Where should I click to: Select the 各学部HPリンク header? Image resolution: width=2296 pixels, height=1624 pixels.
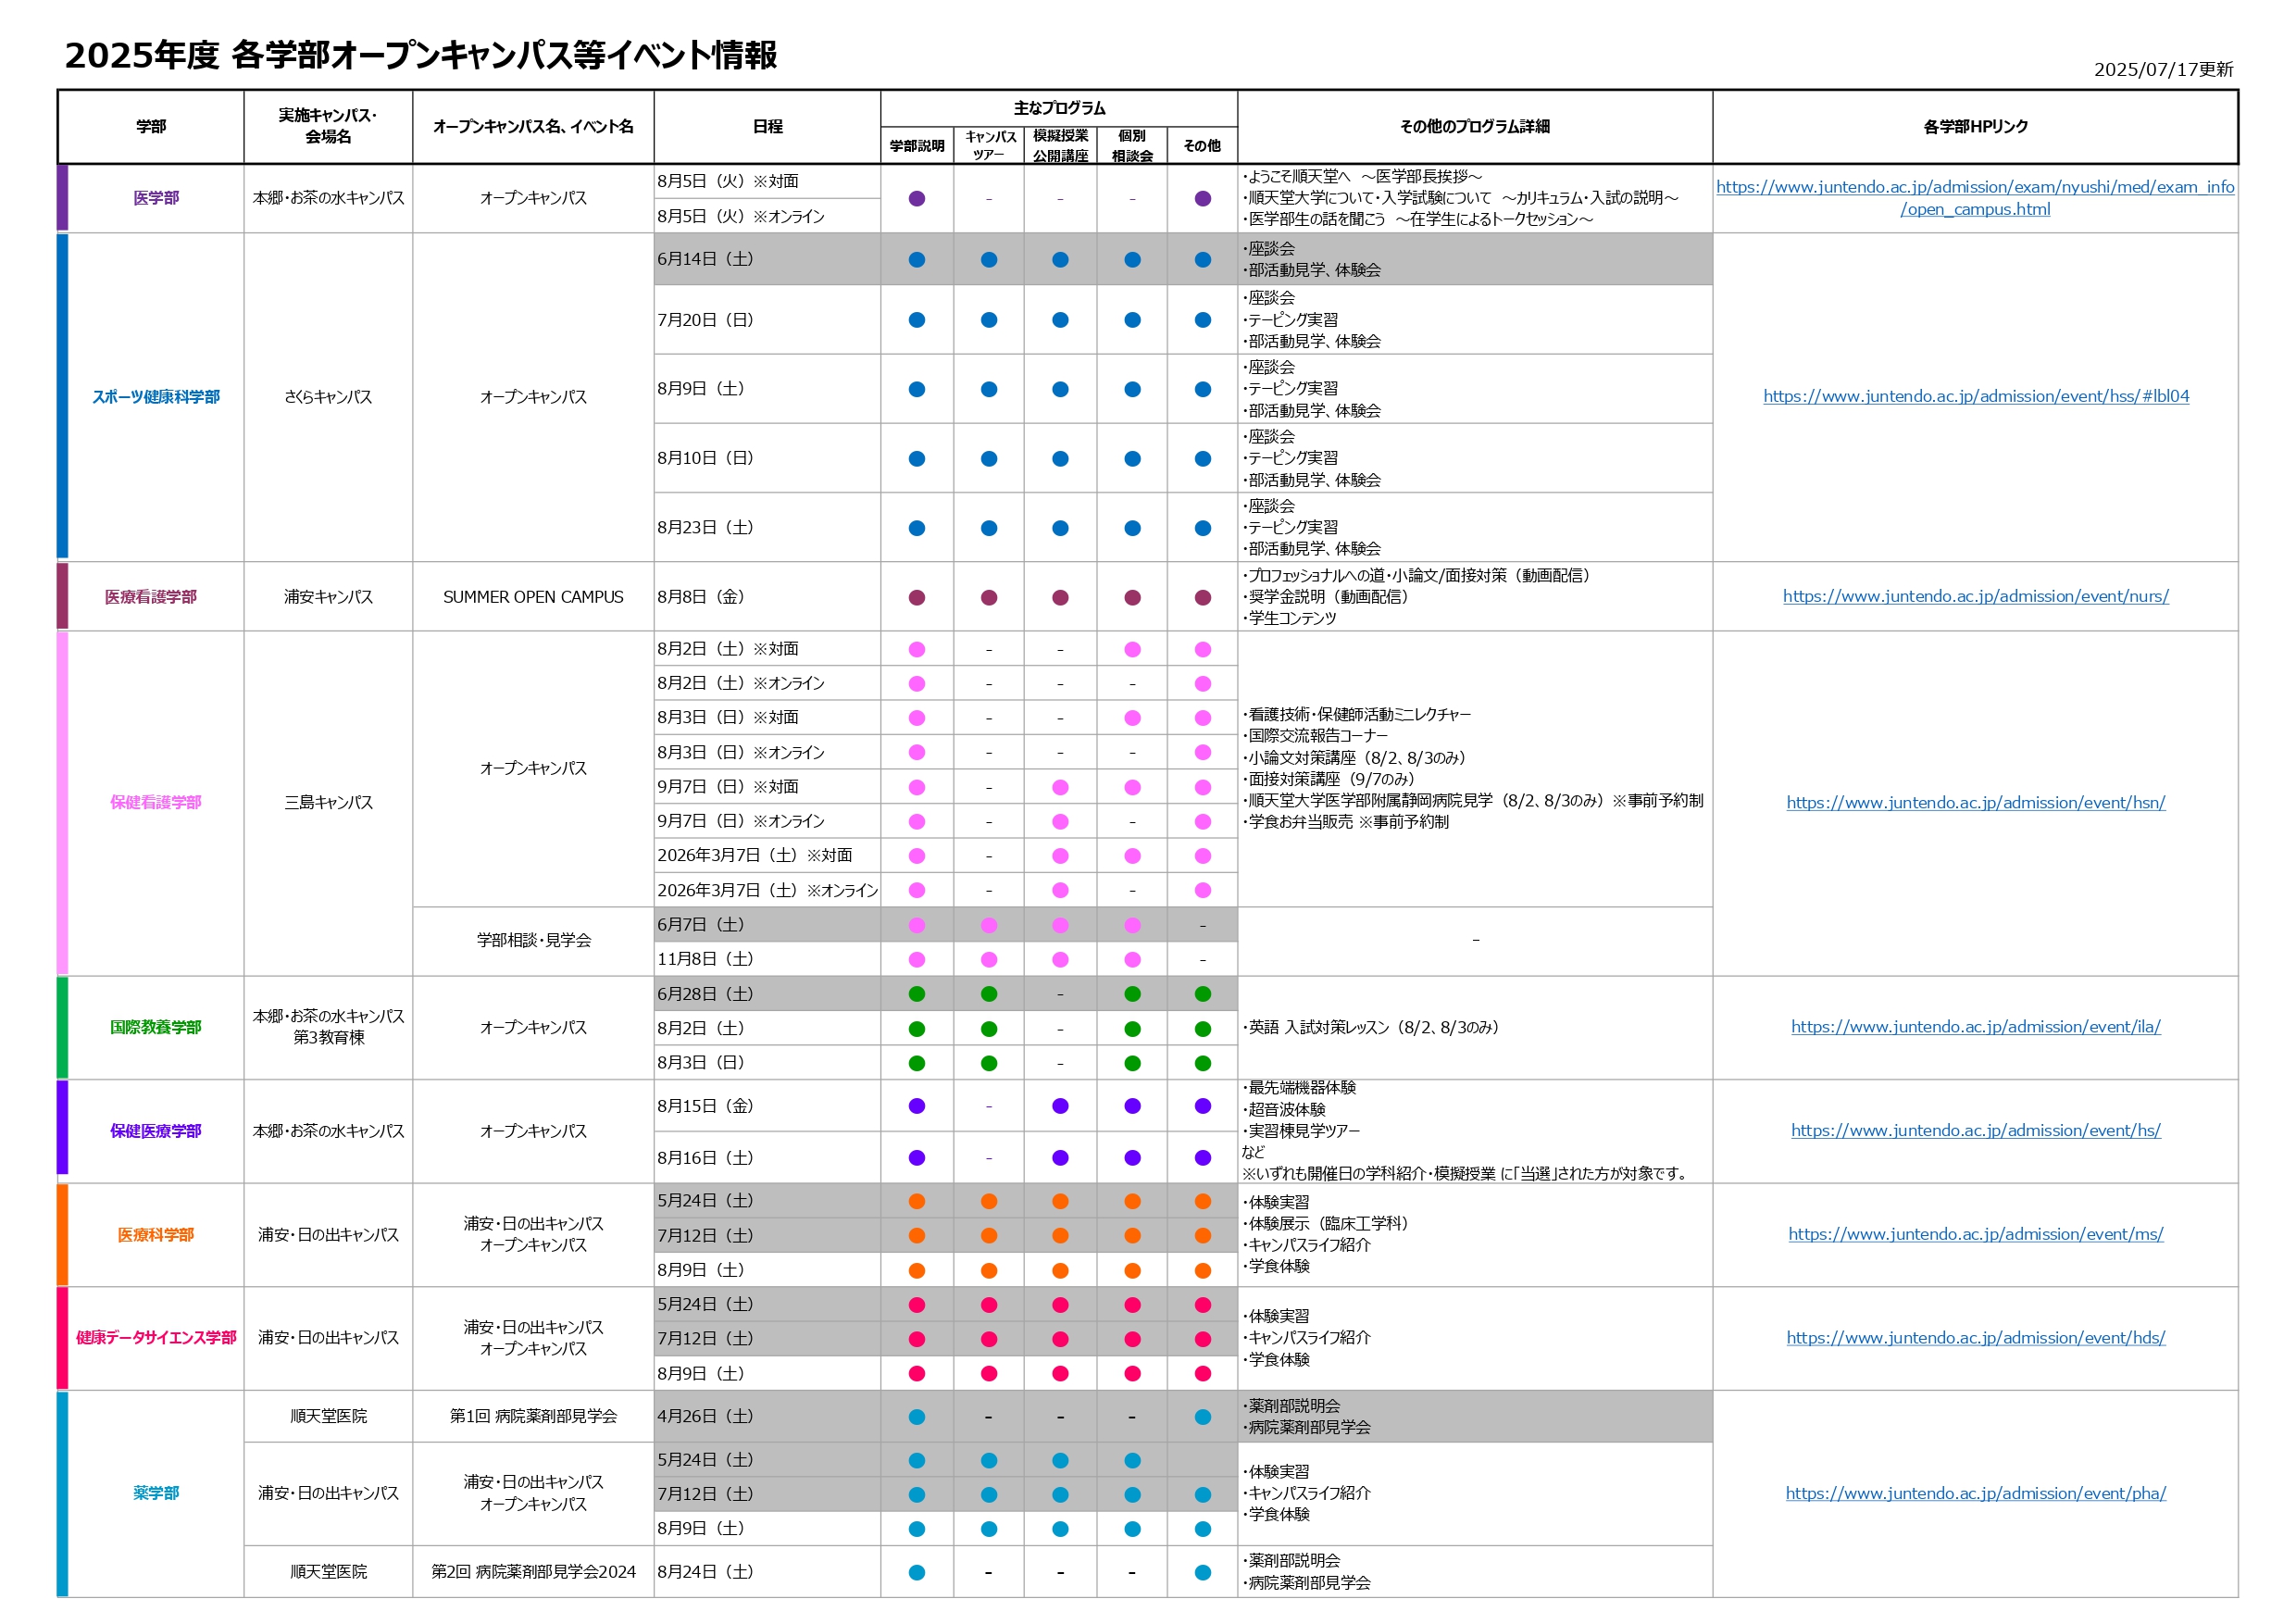1976,126
